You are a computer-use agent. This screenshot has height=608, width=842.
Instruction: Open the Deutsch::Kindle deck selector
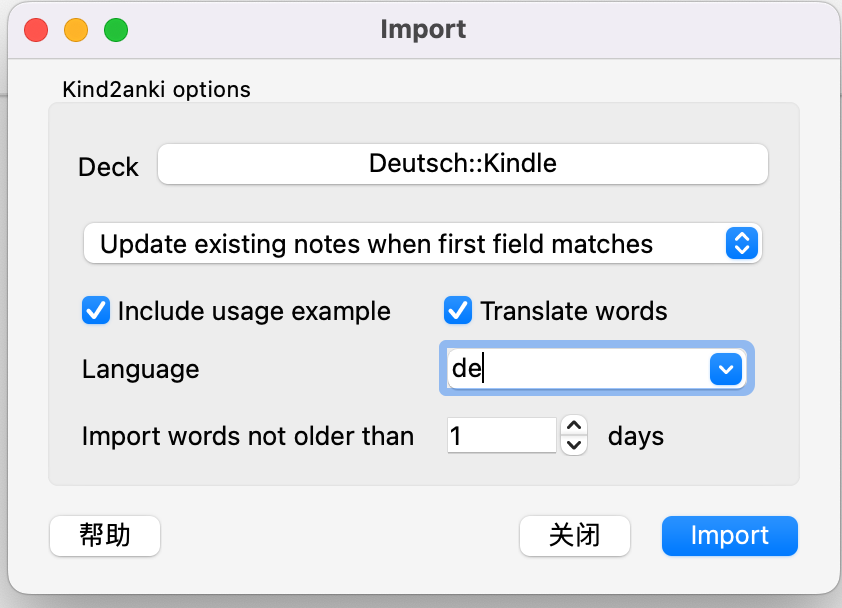pos(462,164)
